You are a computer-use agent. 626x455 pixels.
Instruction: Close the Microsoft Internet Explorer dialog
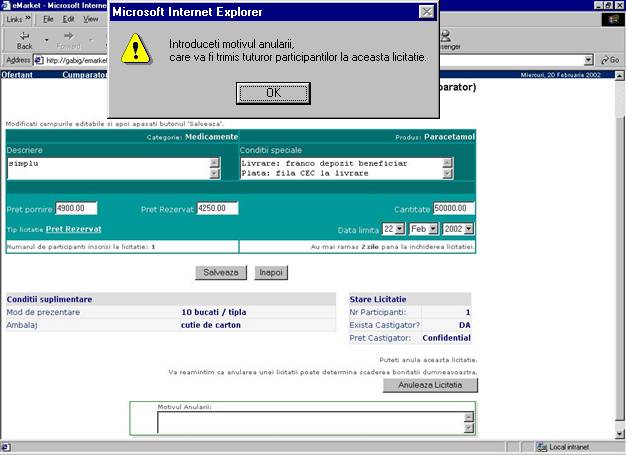click(426, 12)
